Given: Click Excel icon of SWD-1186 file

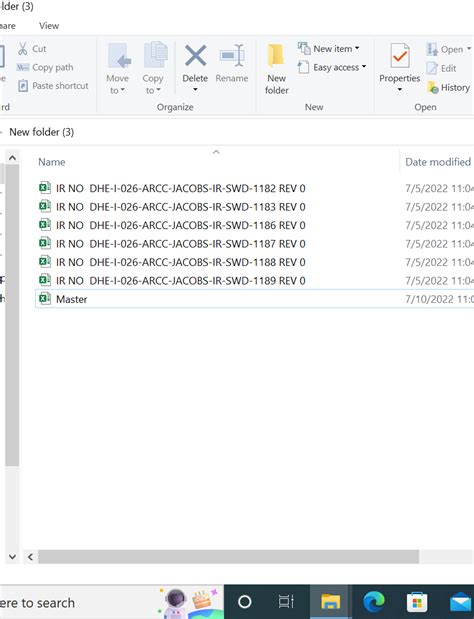Looking at the screenshot, I should (45, 225).
